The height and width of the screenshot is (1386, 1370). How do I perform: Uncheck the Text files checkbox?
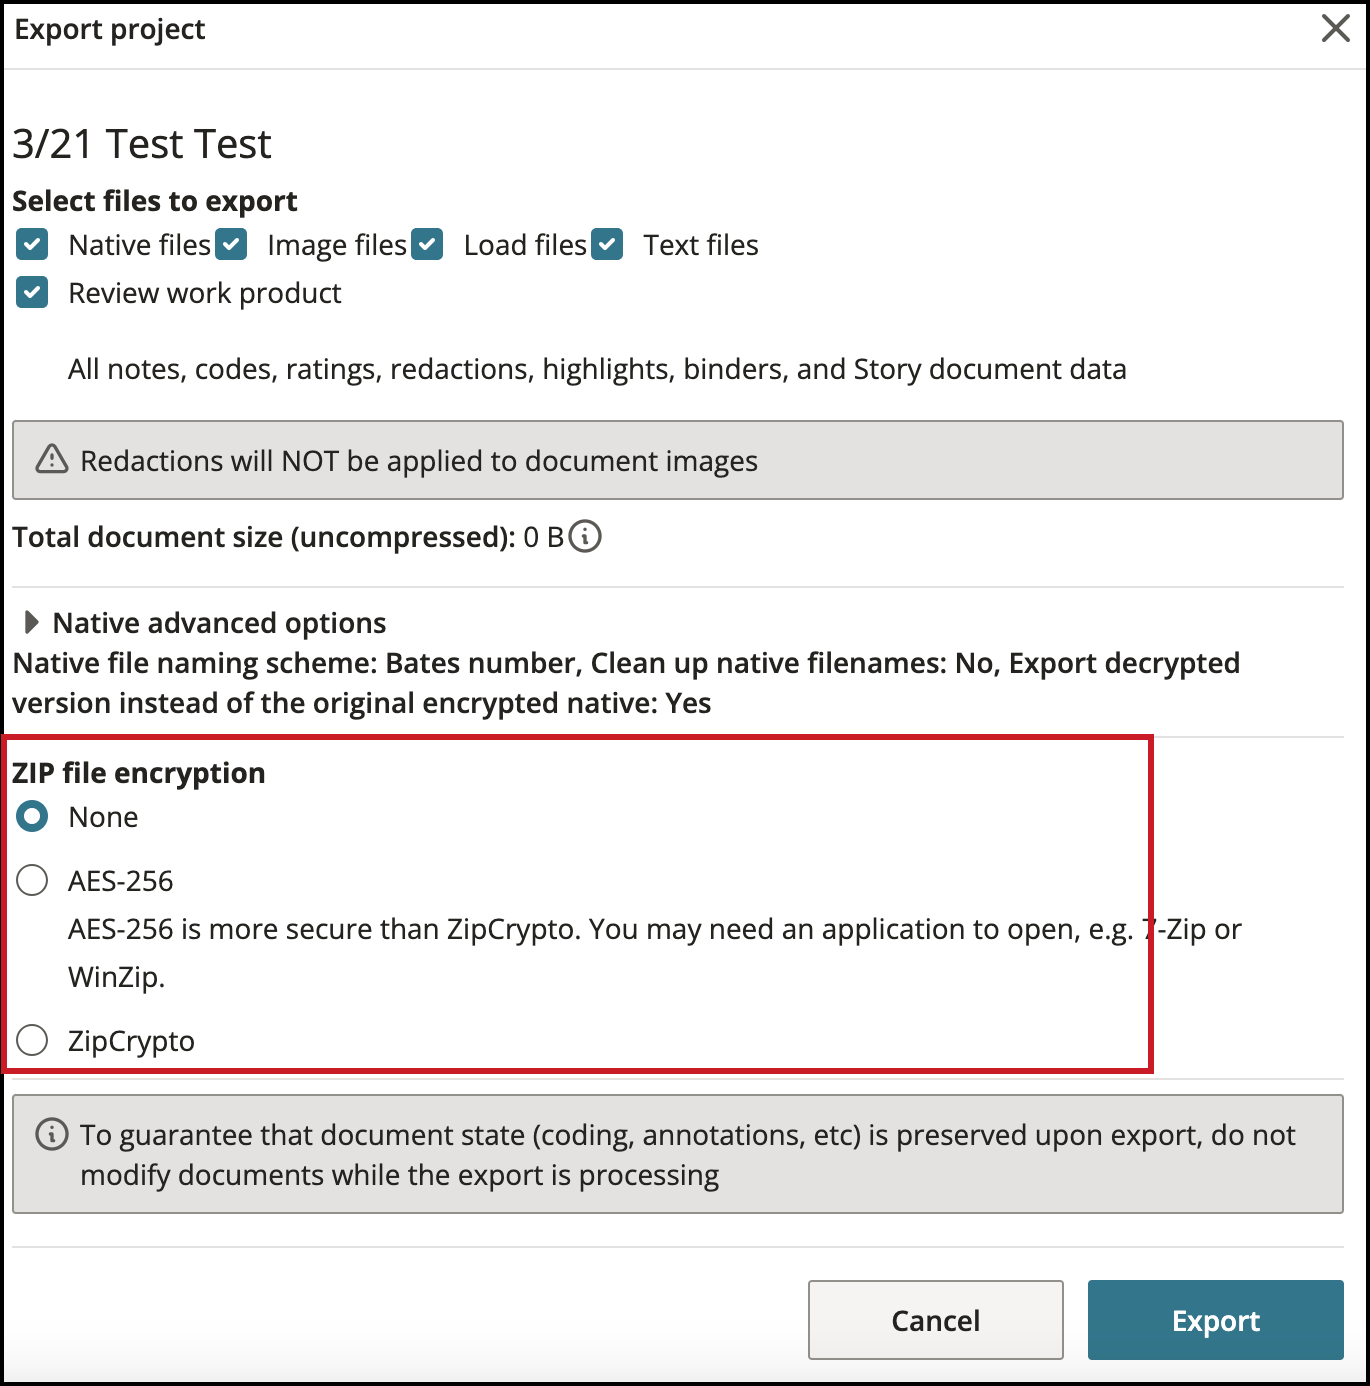(x=607, y=245)
